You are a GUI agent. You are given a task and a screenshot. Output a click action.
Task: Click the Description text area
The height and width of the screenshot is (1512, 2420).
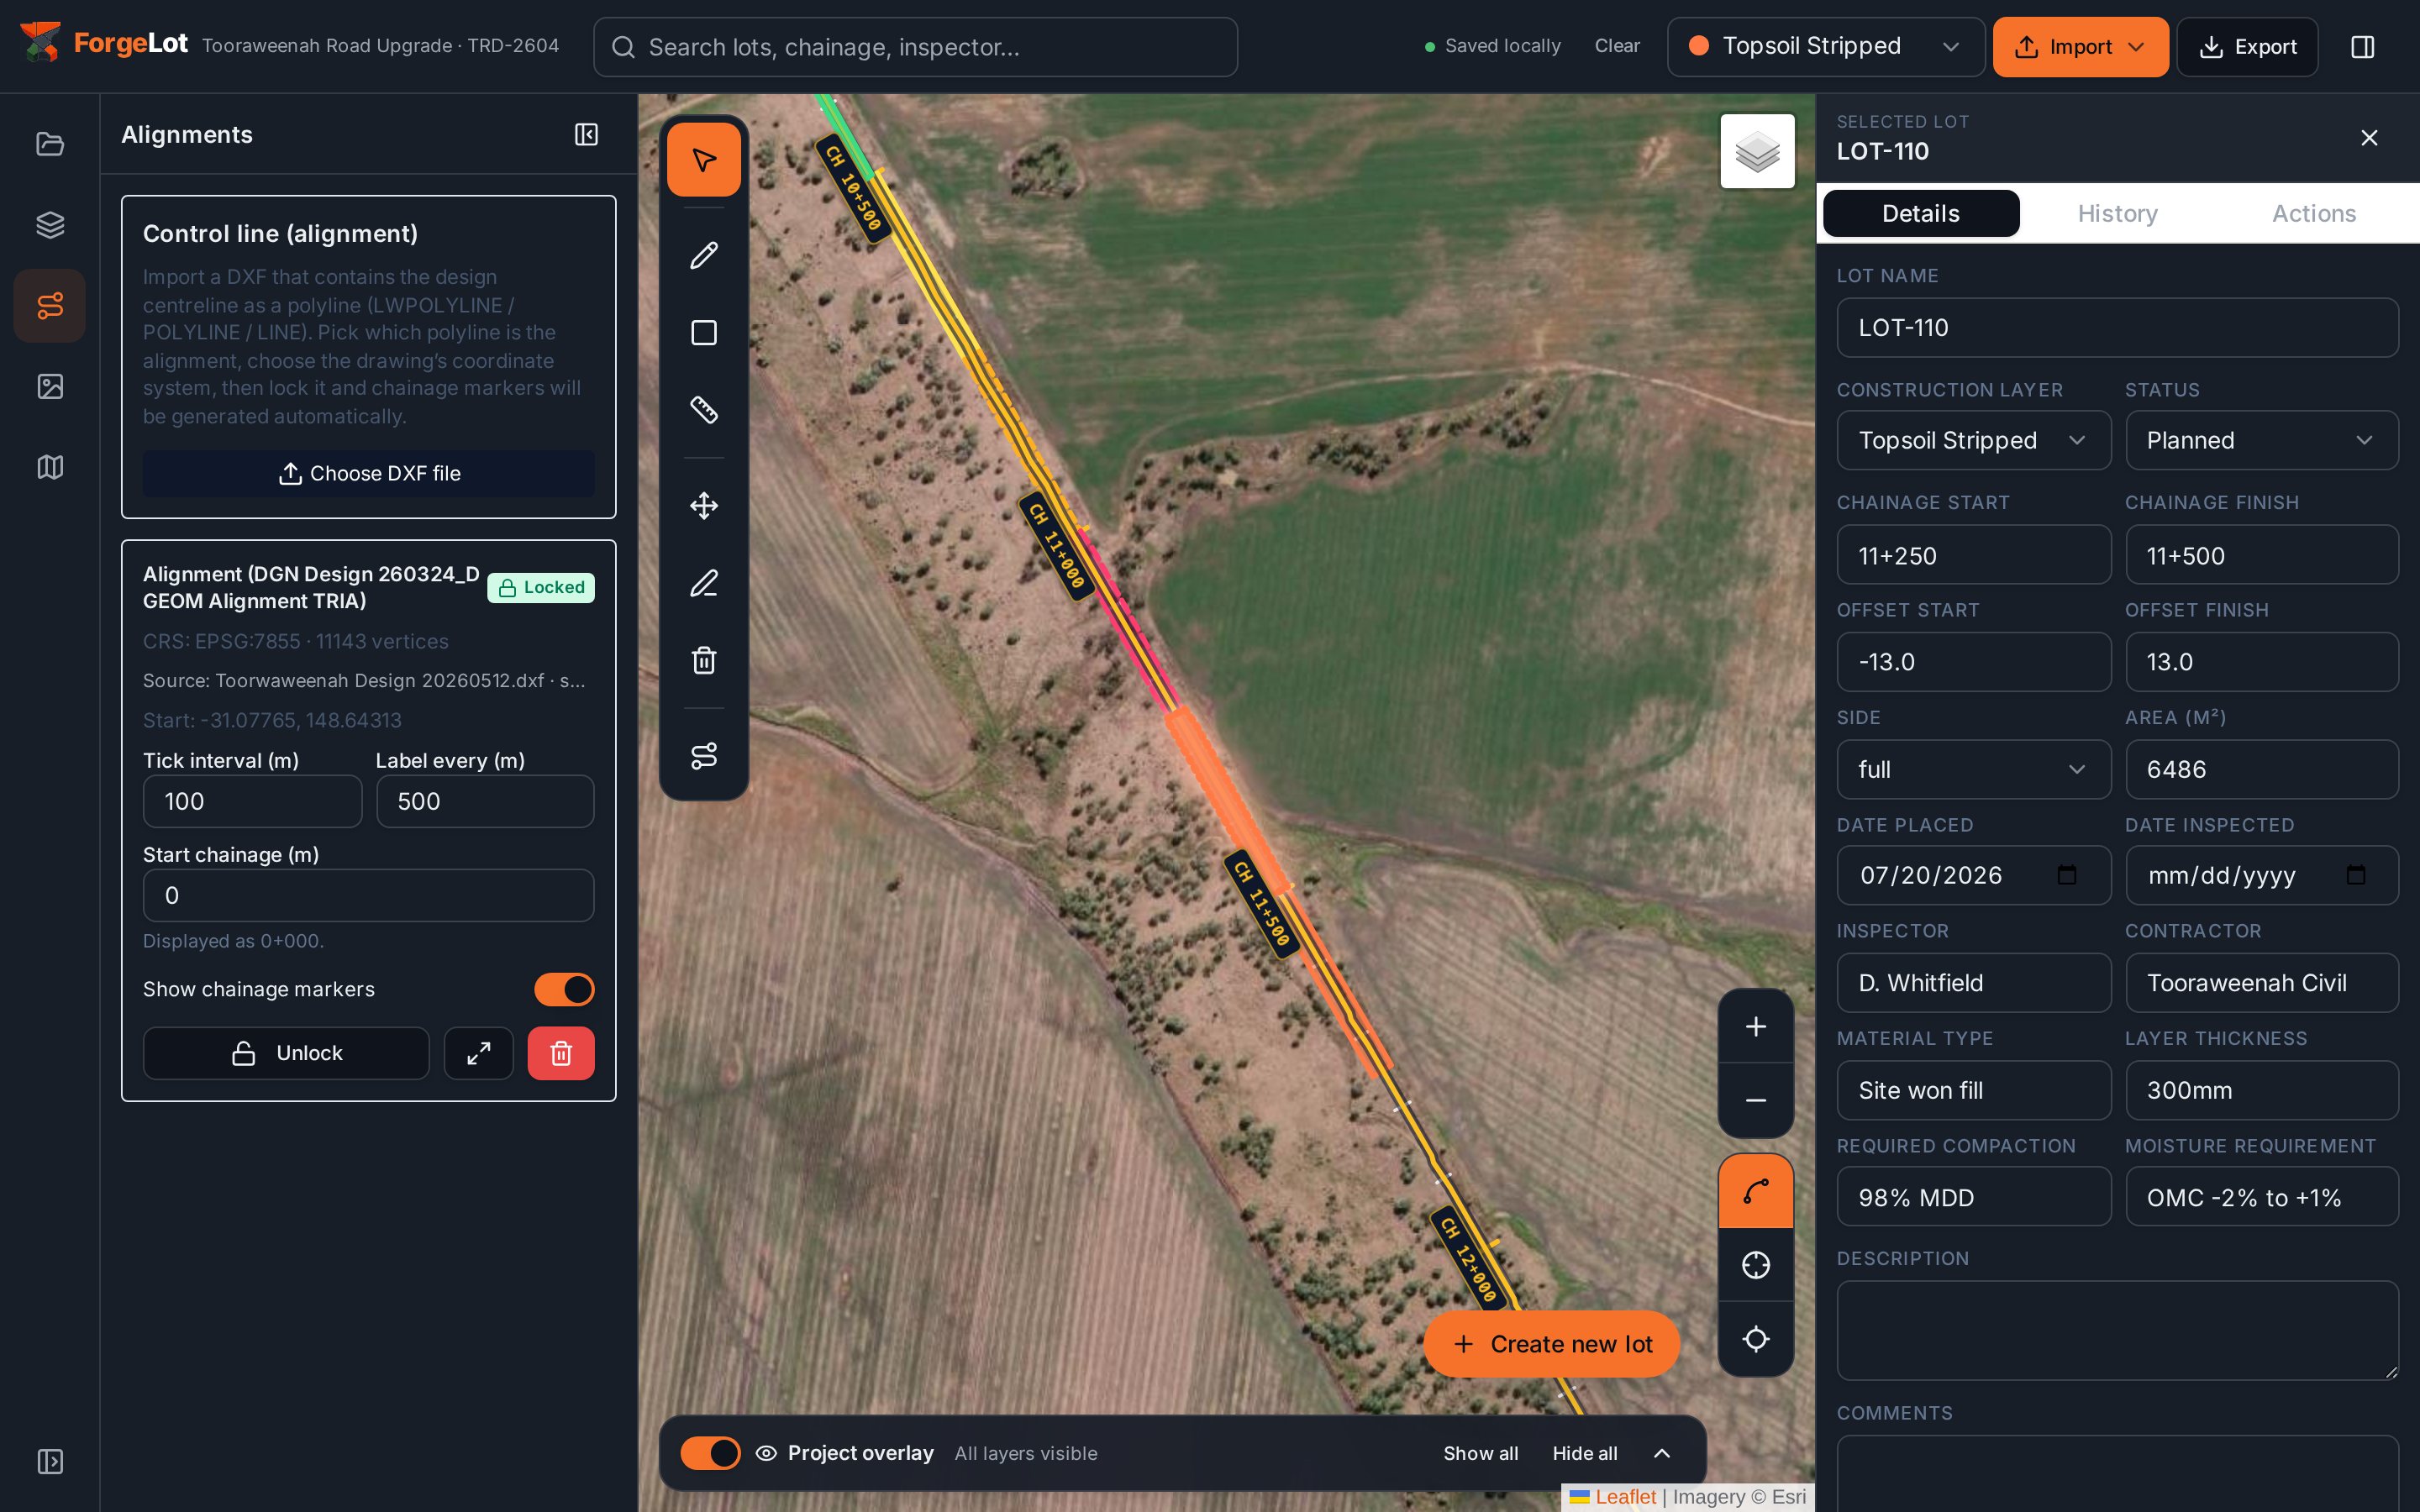point(2117,1330)
